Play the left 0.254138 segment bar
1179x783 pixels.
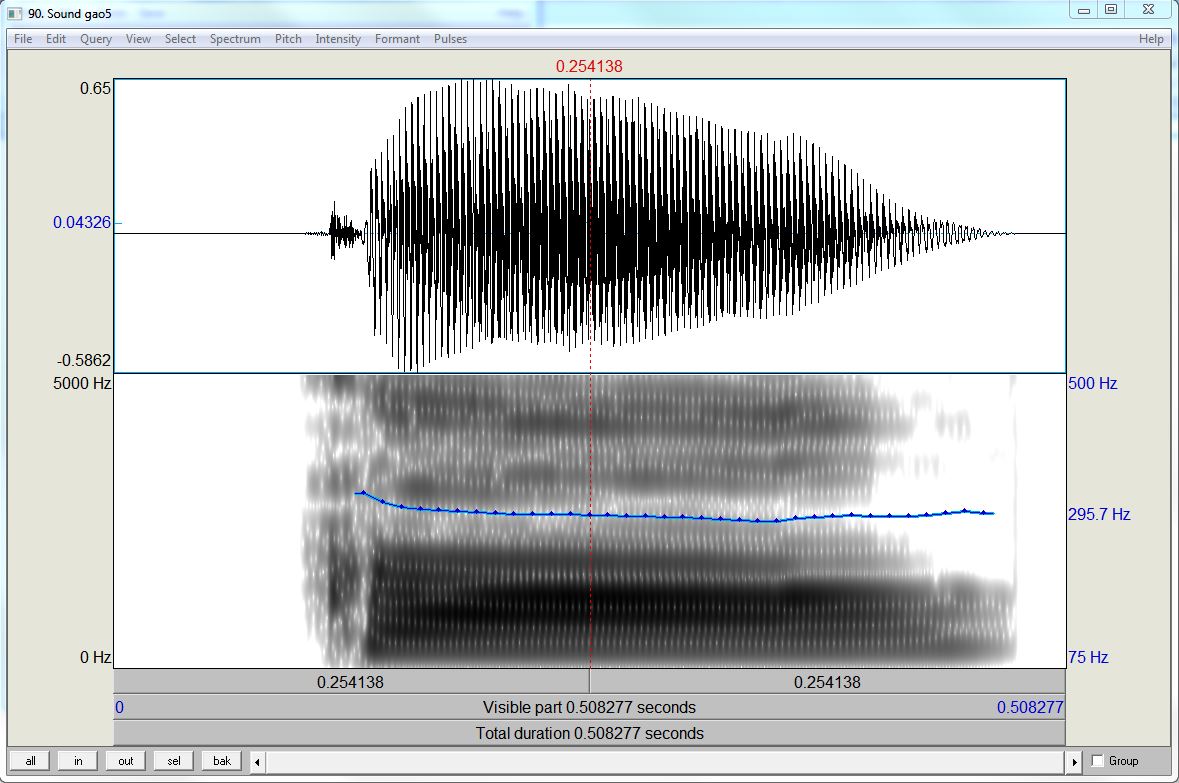(351, 682)
